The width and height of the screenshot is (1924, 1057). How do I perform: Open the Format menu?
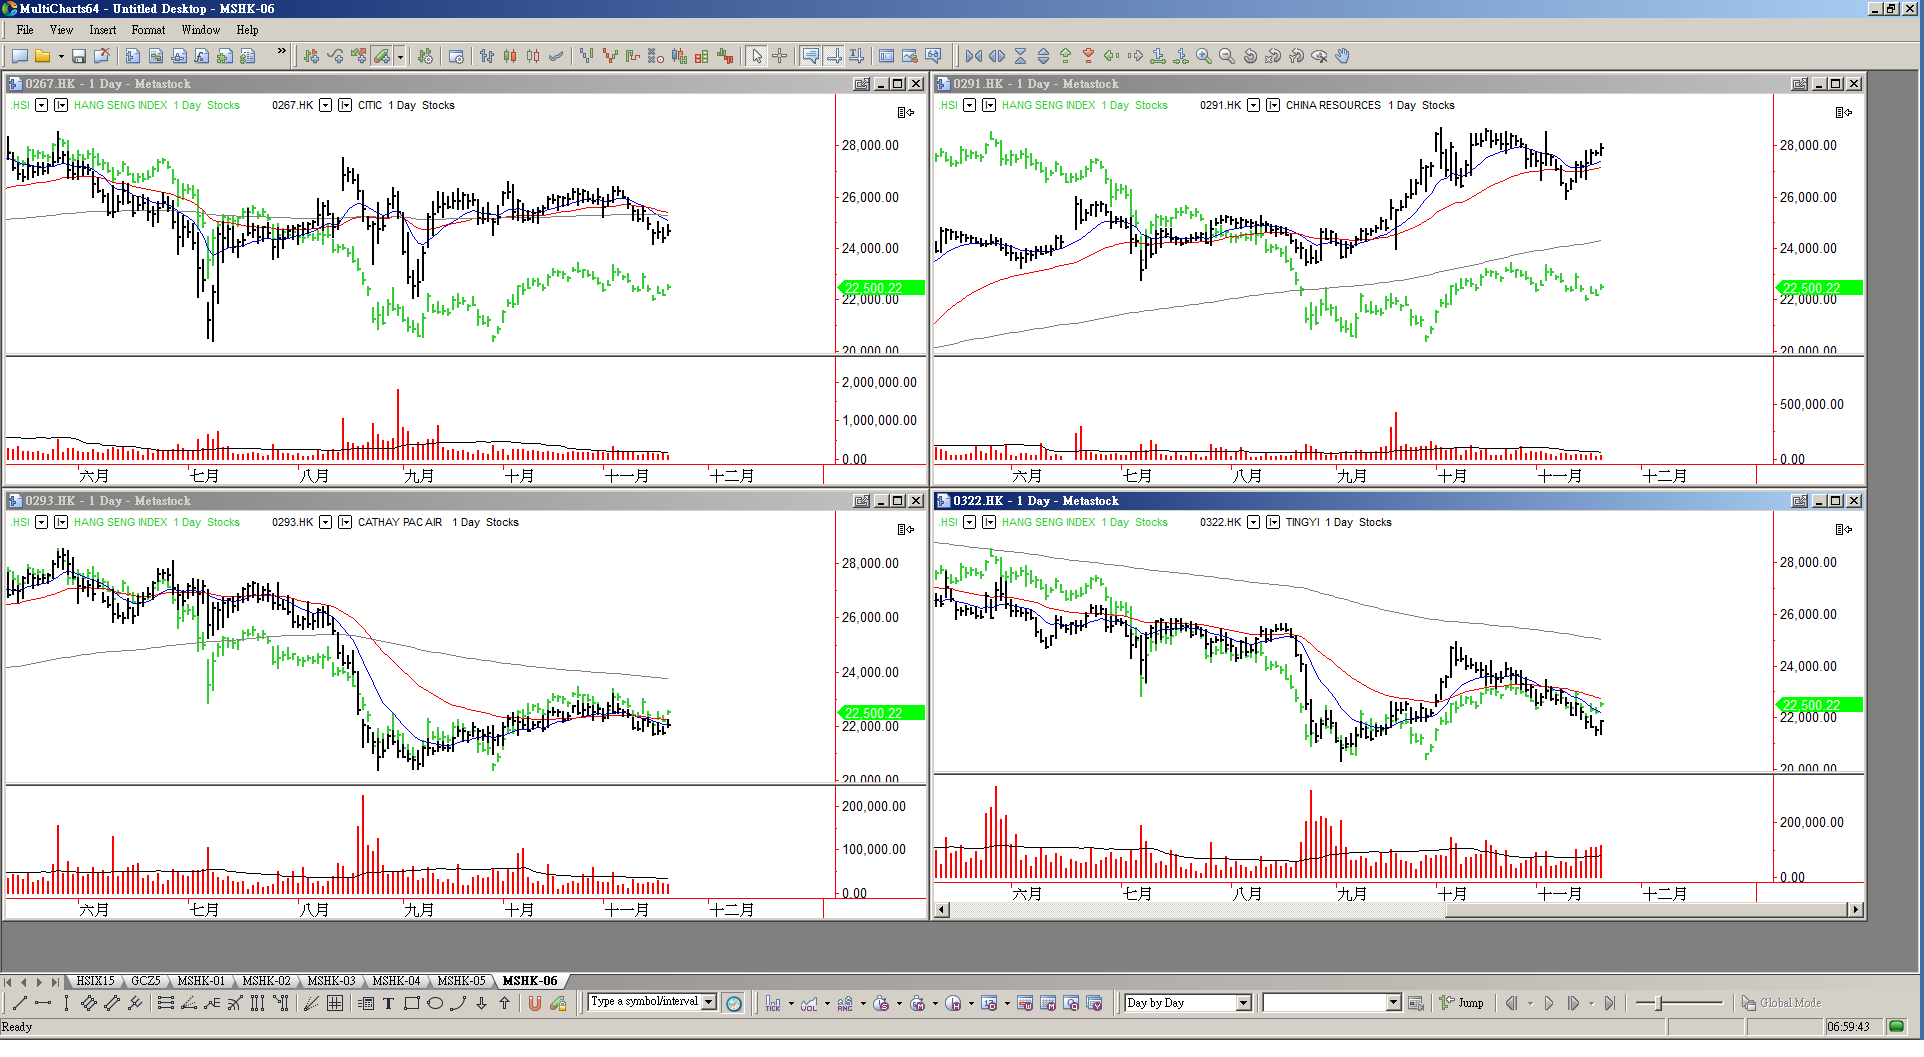click(x=148, y=30)
